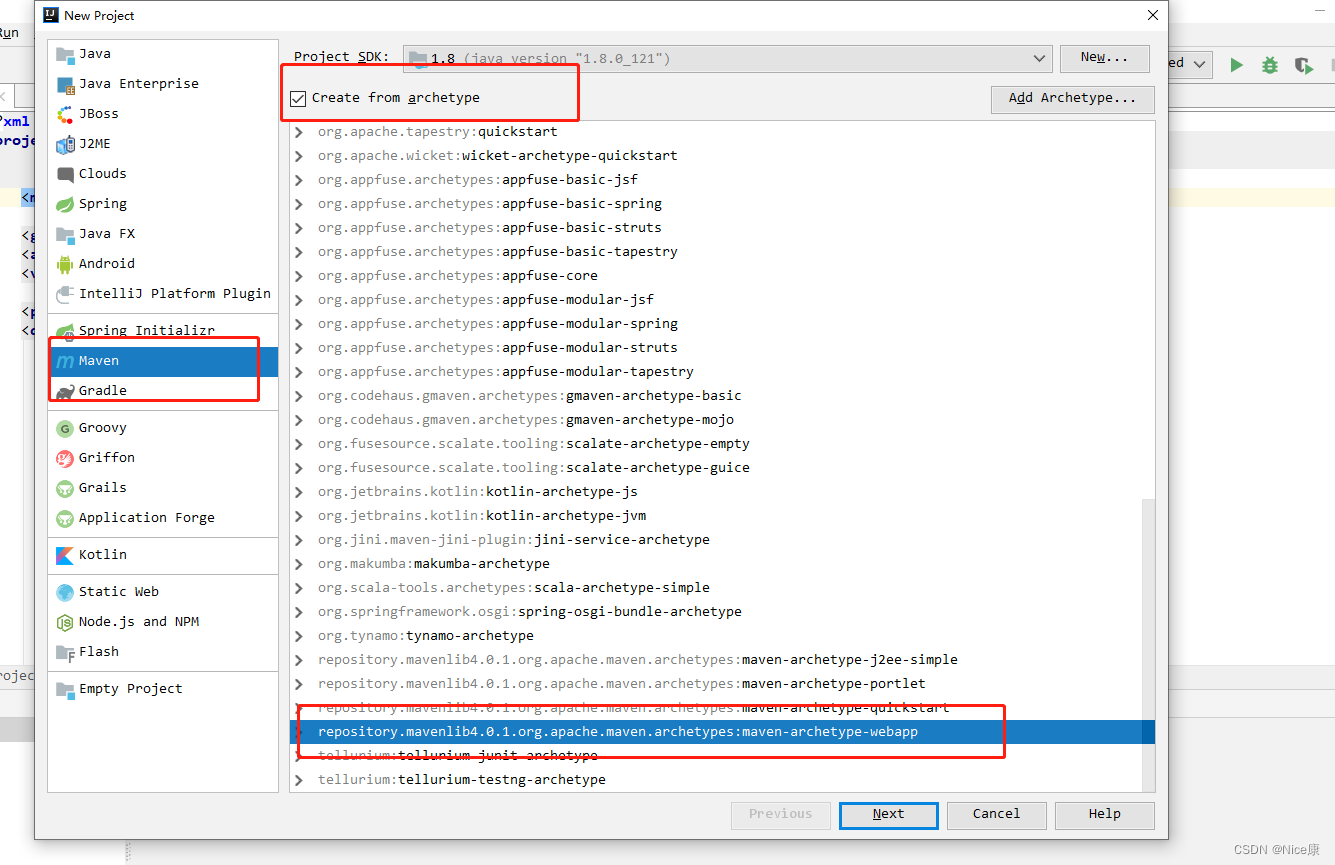Click the IntelliJ Platform Plugin icon

click(65, 294)
